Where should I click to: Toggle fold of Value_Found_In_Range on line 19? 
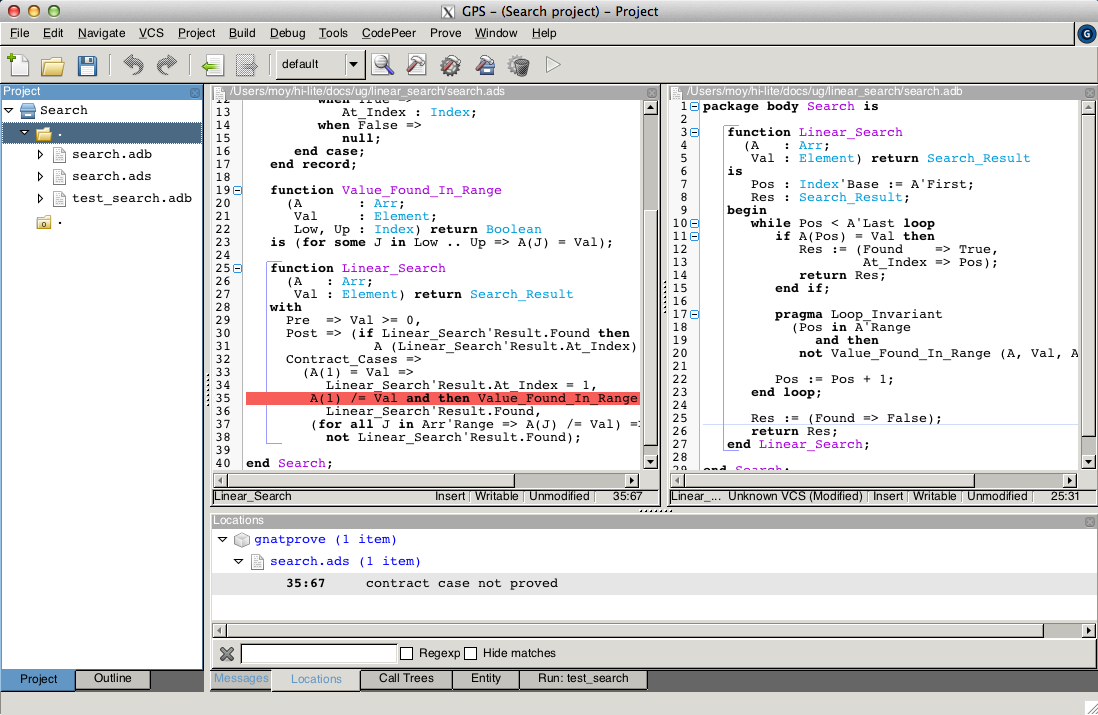pyautogui.click(x=237, y=190)
